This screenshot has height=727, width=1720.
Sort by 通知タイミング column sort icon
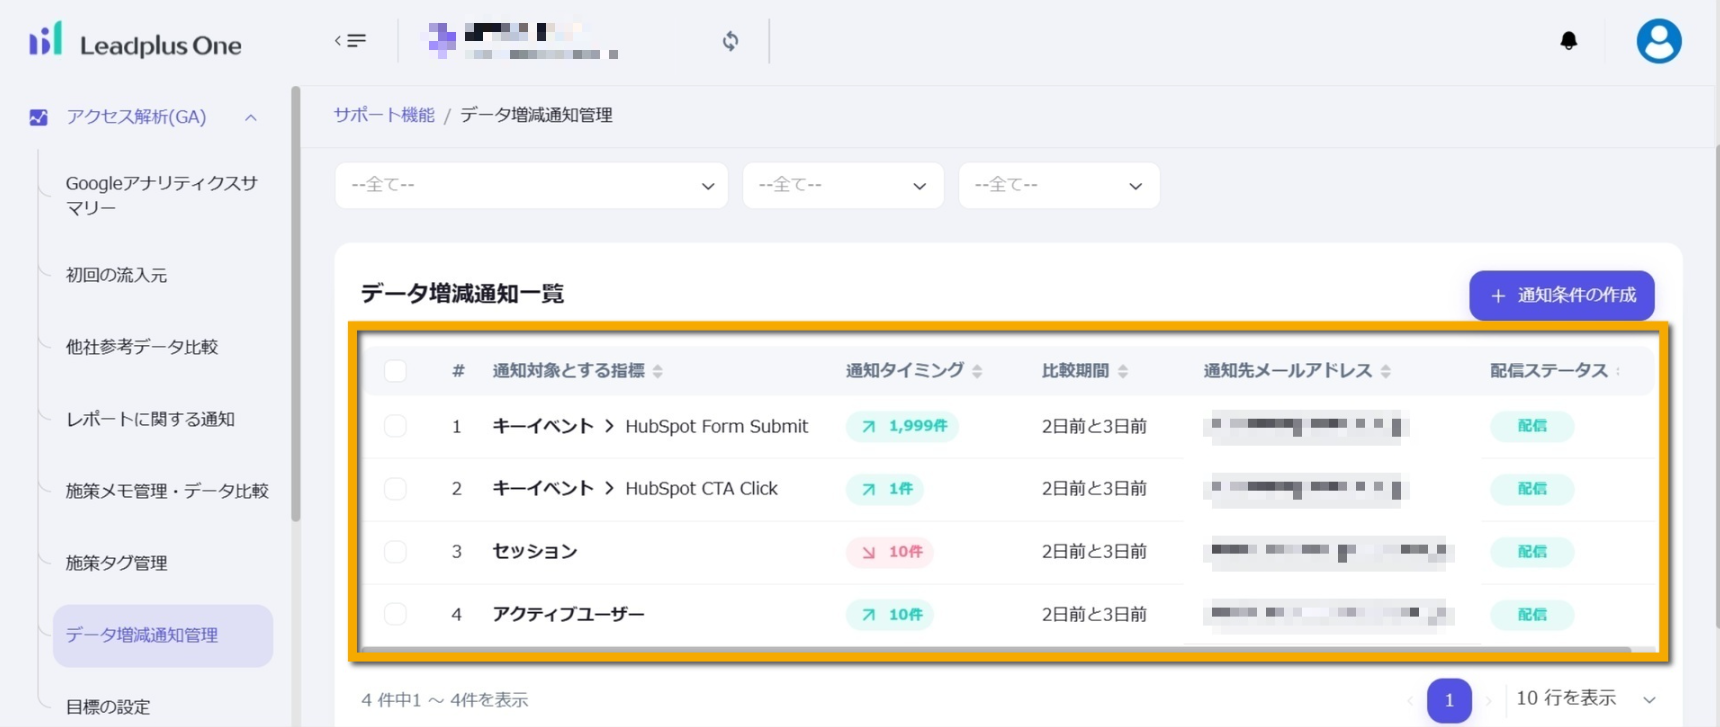coord(977,372)
